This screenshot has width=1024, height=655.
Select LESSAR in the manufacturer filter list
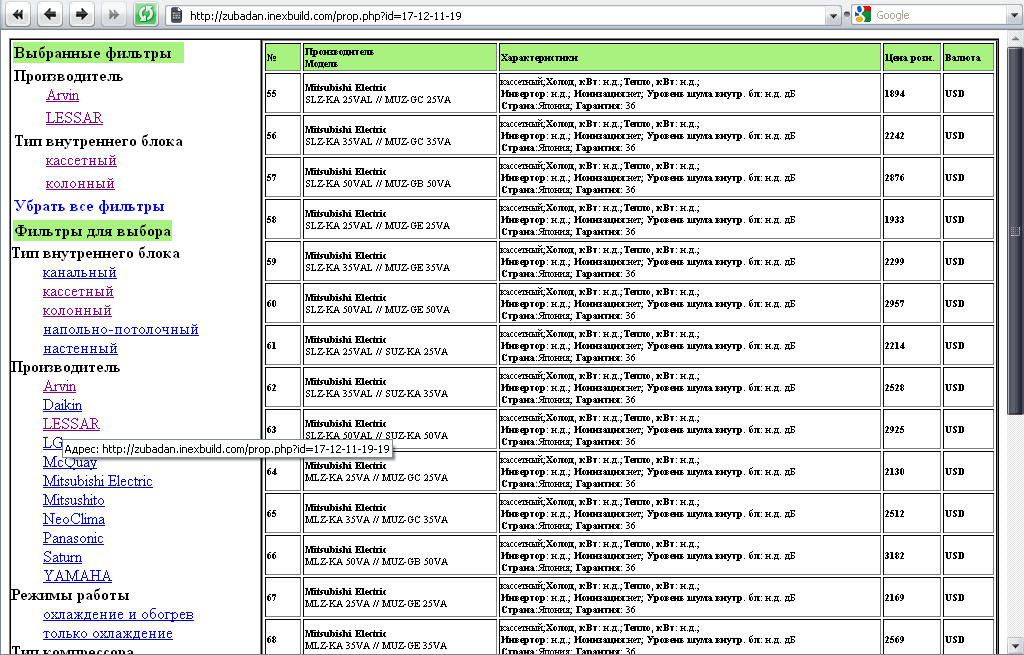[71, 424]
